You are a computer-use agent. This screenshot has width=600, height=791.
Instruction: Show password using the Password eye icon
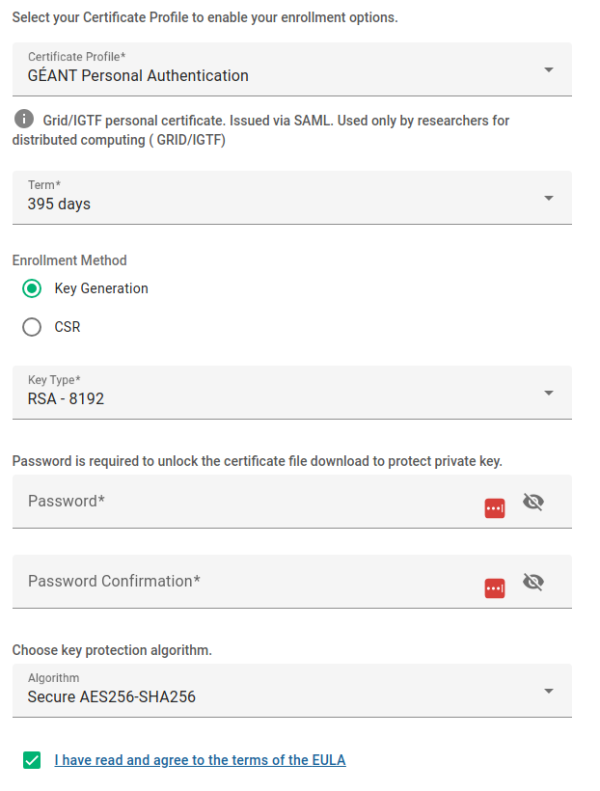(x=533, y=502)
